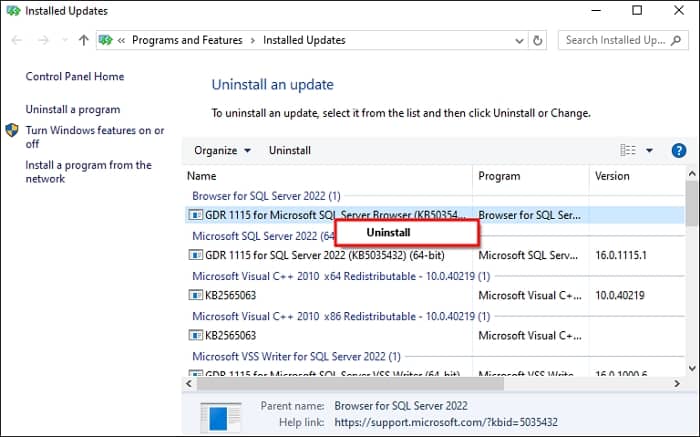Click the shield icon beside Windows features
Image resolution: width=700 pixels, height=437 pixels.
12,130
